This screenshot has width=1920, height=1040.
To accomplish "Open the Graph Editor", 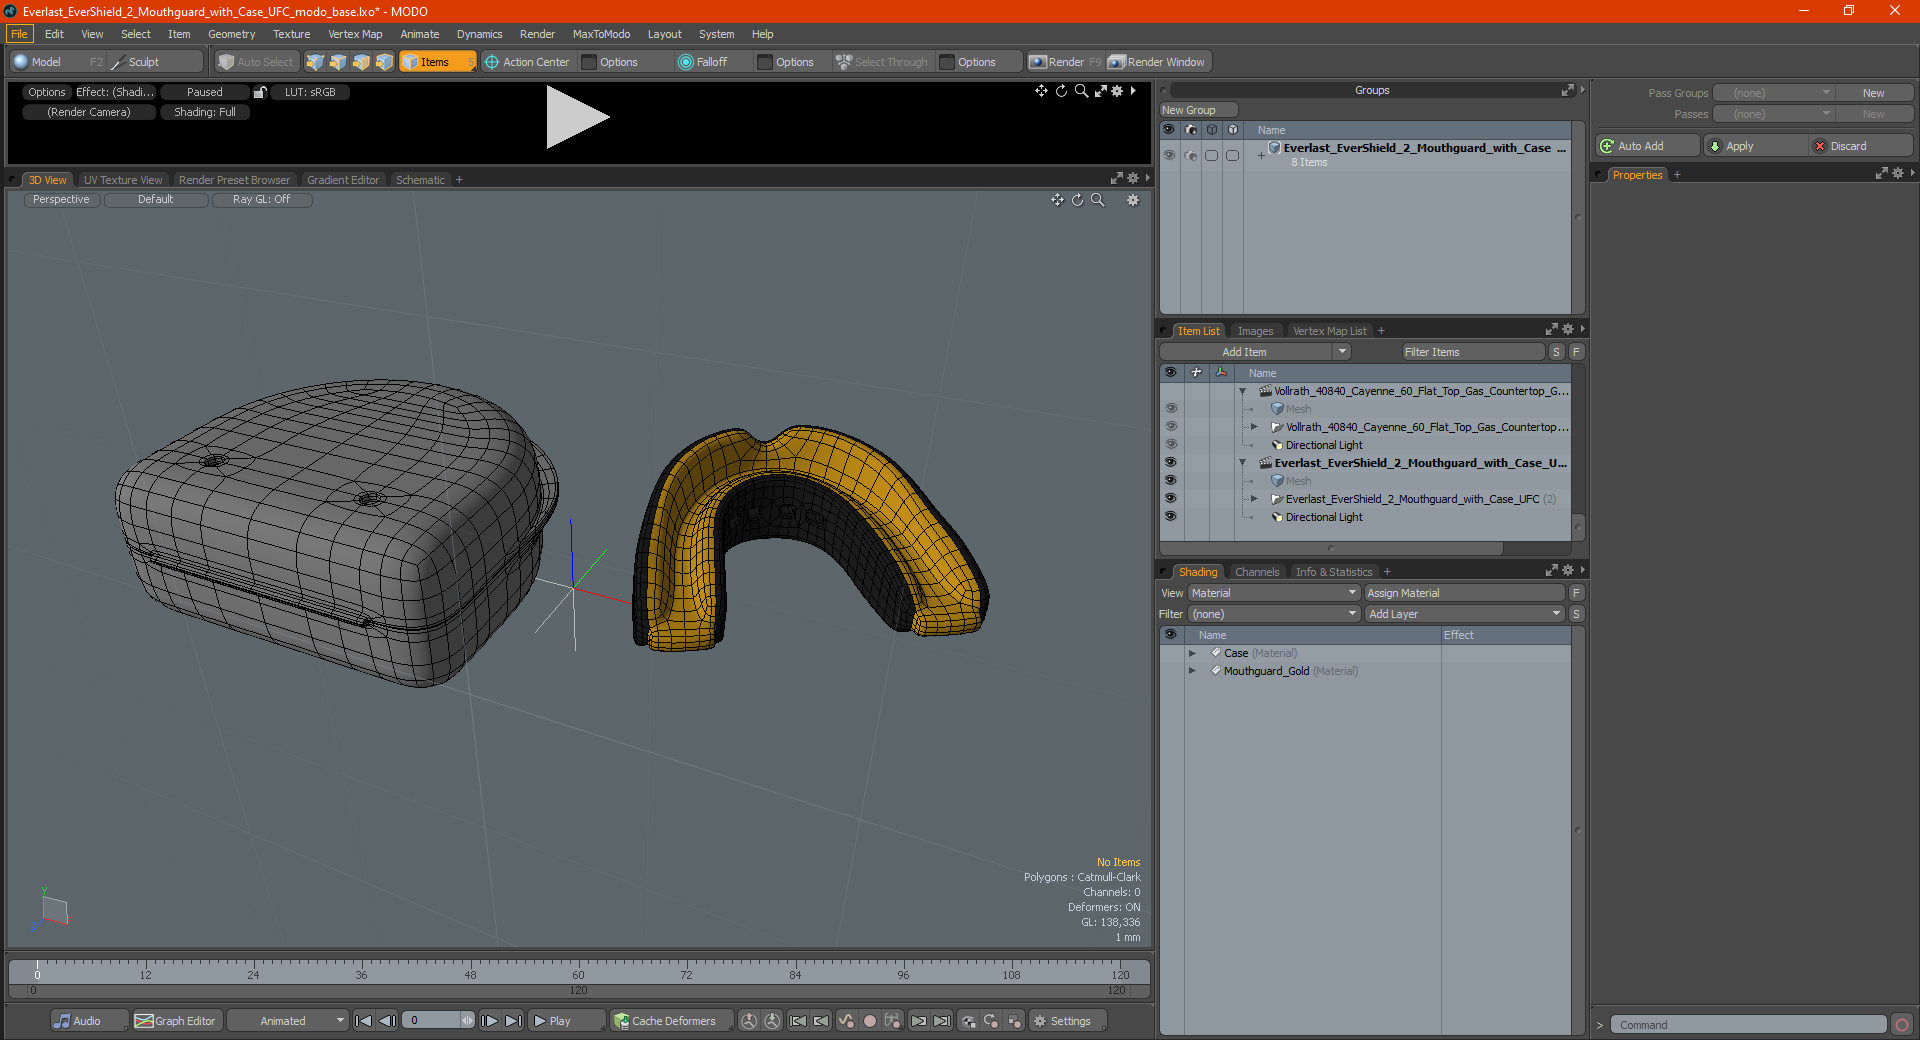I will (x=176, y=1021).
